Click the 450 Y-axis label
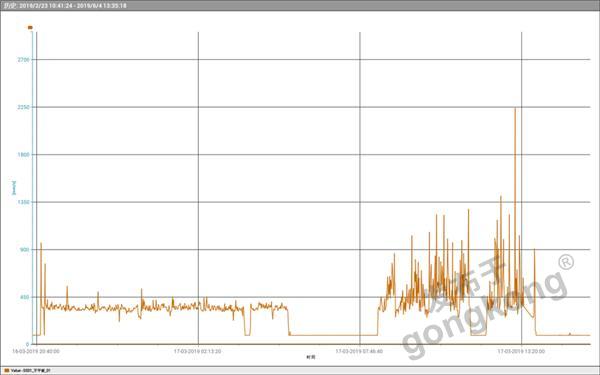This screenshot has height=375, width=600. tap(24, 297)
